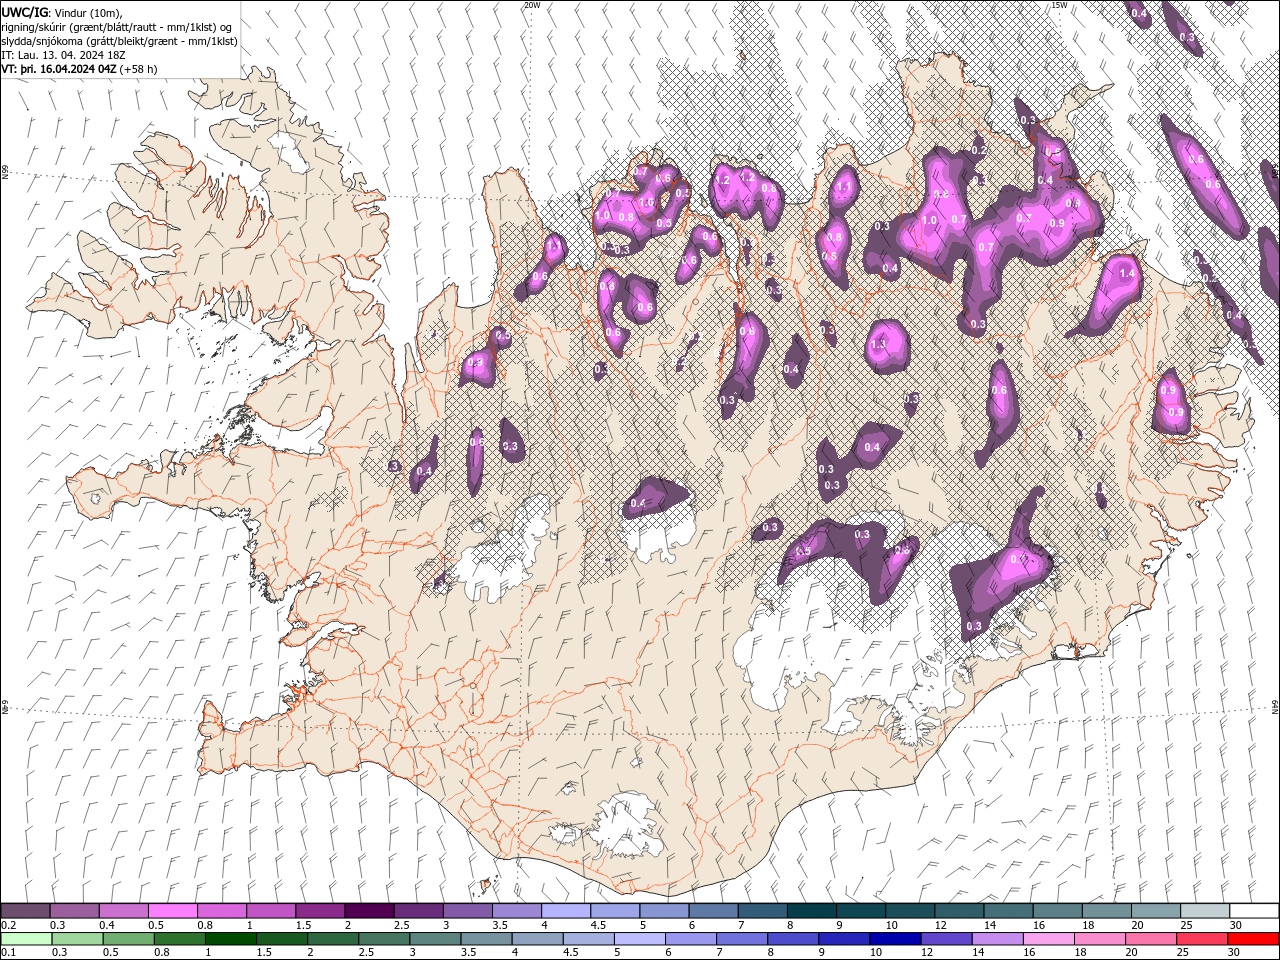Pick the grey-blue 3.5 swatch on rain scale
This screenshot has width=1280, height=960.
(486, 939)
